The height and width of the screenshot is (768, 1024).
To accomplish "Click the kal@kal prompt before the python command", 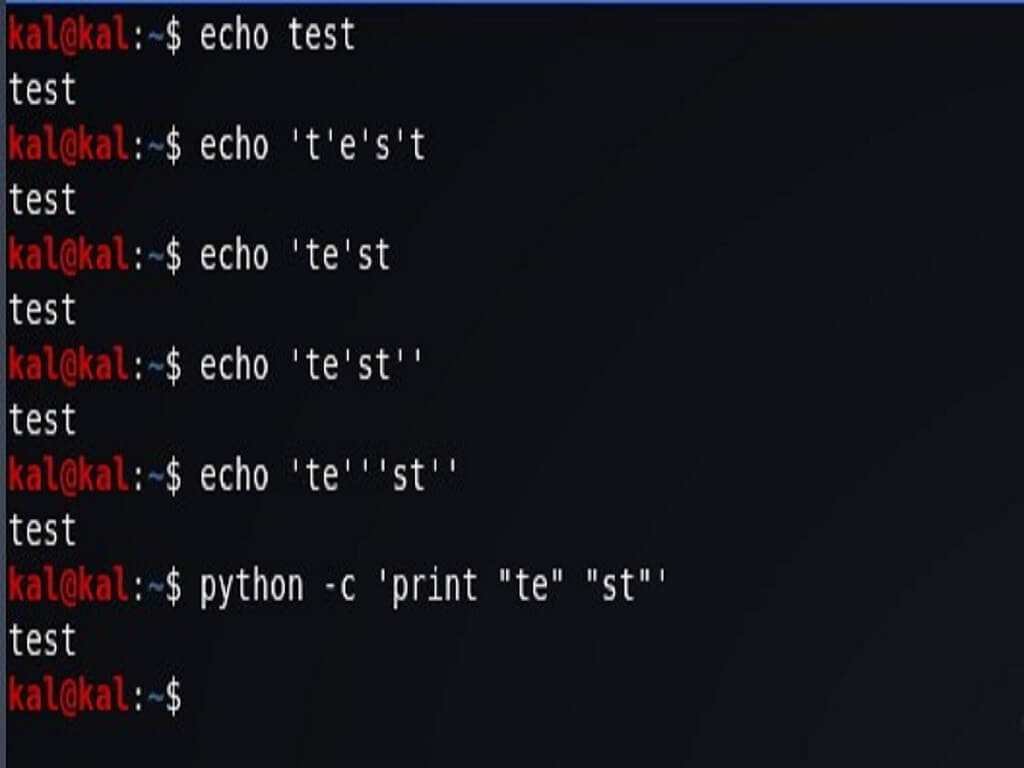I will pos(68,586).
